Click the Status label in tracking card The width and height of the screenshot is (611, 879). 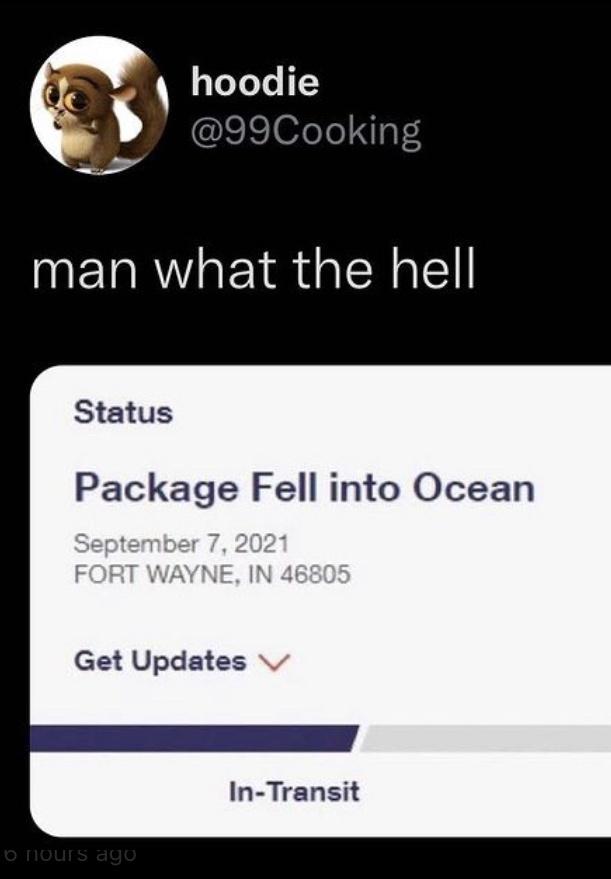[x=123, y=412]
